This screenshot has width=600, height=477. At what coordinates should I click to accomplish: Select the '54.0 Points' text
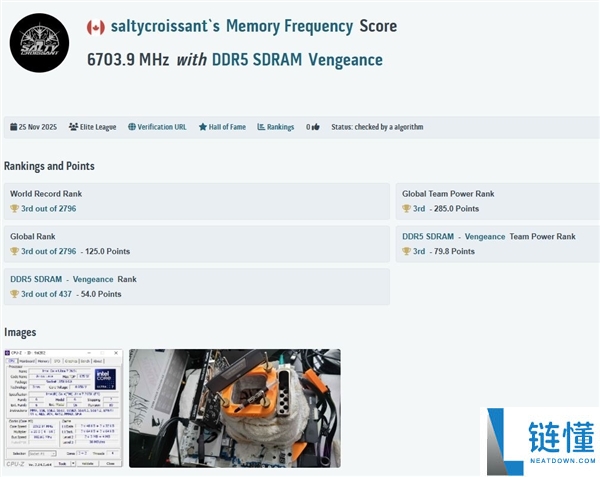pyautogui.click(x=101, y=294)
